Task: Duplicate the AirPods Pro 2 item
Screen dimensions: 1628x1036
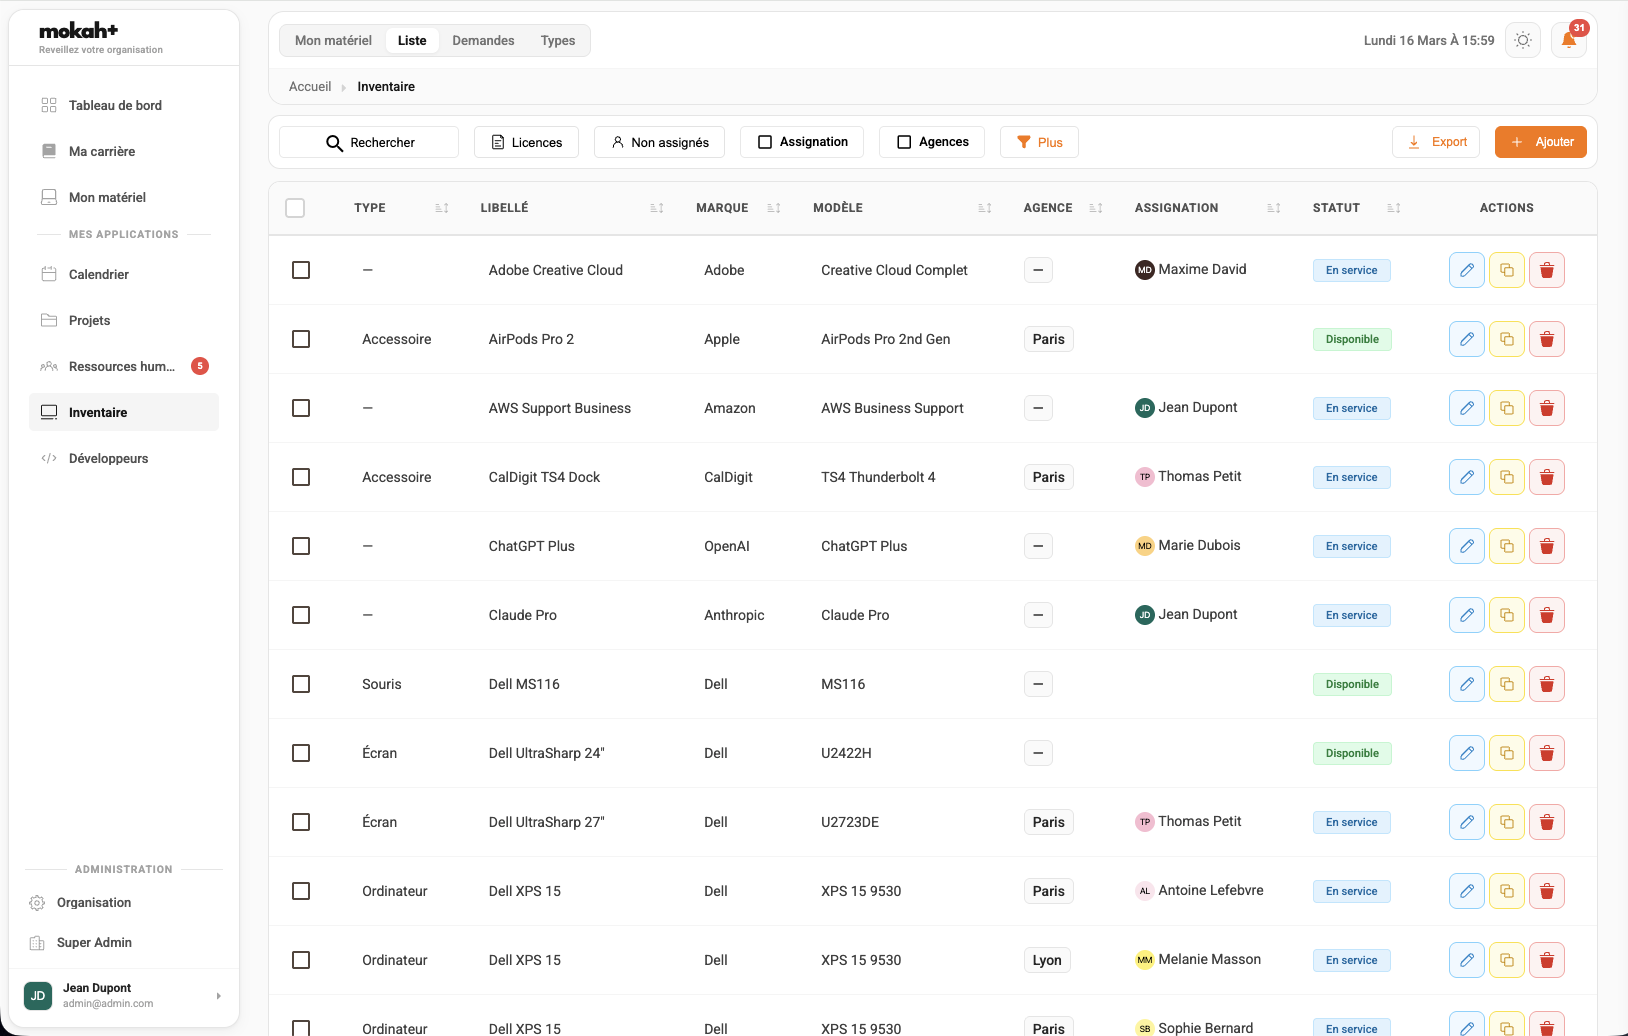Action: [x=1506, y=339]
